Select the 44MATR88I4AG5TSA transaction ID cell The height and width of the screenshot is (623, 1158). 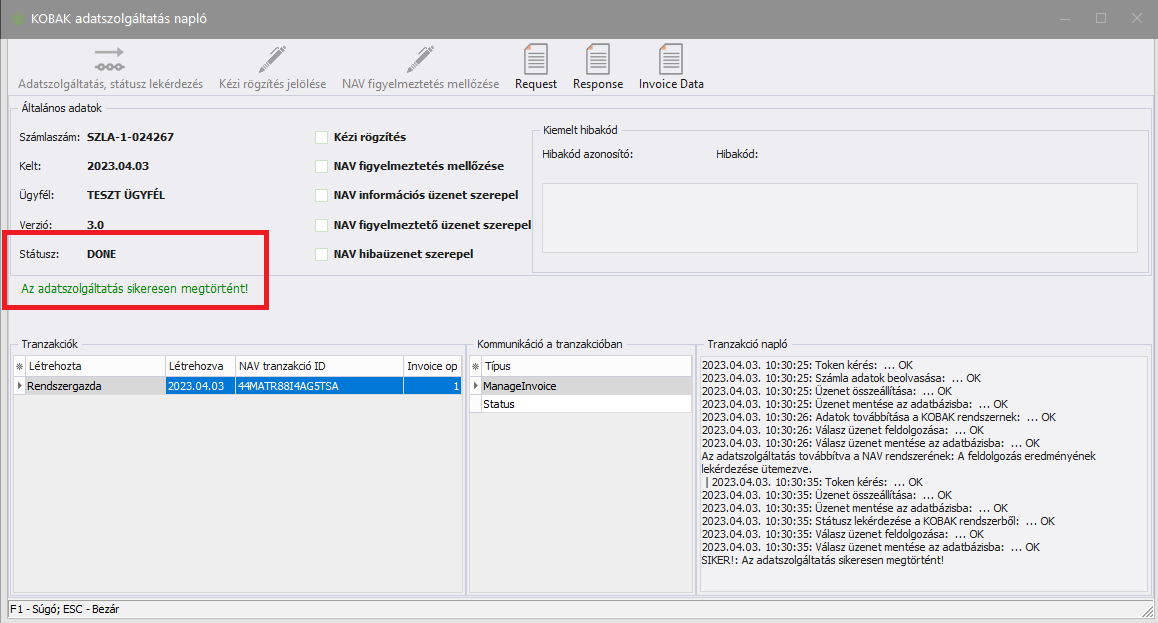click(x=318, y=385)
